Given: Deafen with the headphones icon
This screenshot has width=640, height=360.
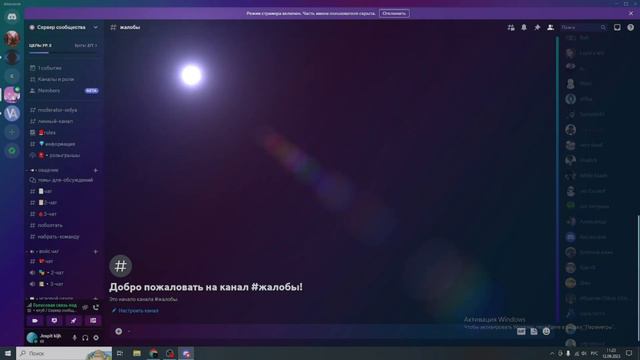Looking at the screenshot, I should click(x=85, y=338).
